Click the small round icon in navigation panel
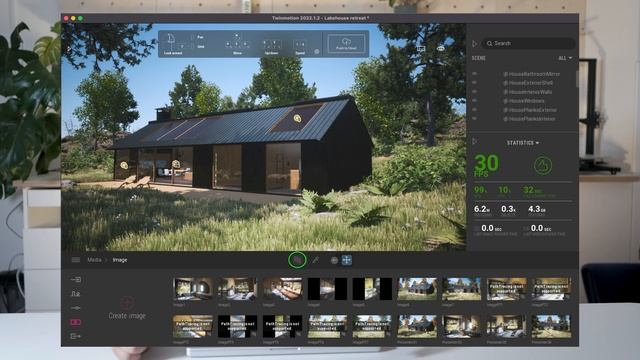 point(317,51)
